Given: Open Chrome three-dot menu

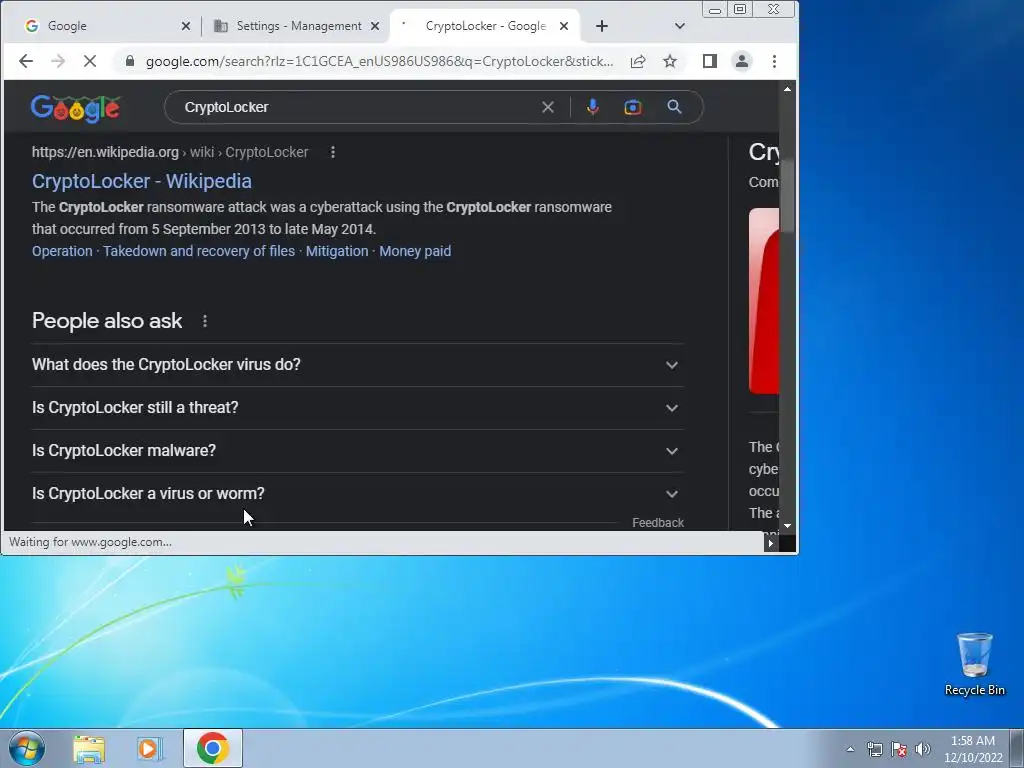Looking at the screenshot, I should tap(774, 61).
